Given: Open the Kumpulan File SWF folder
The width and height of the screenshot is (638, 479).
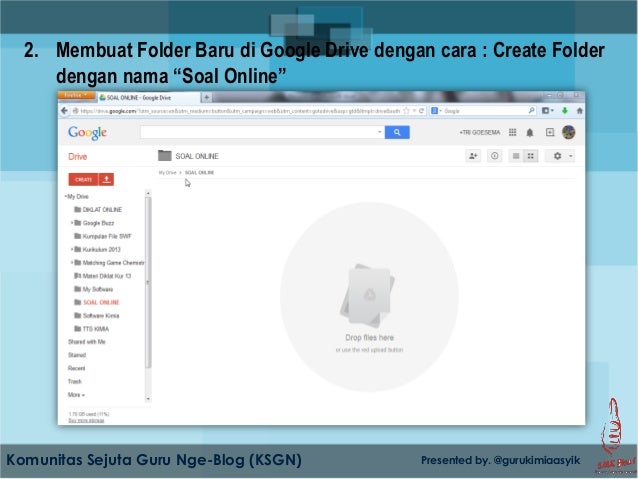Looking at the screenshot, I should coord(107,236).
